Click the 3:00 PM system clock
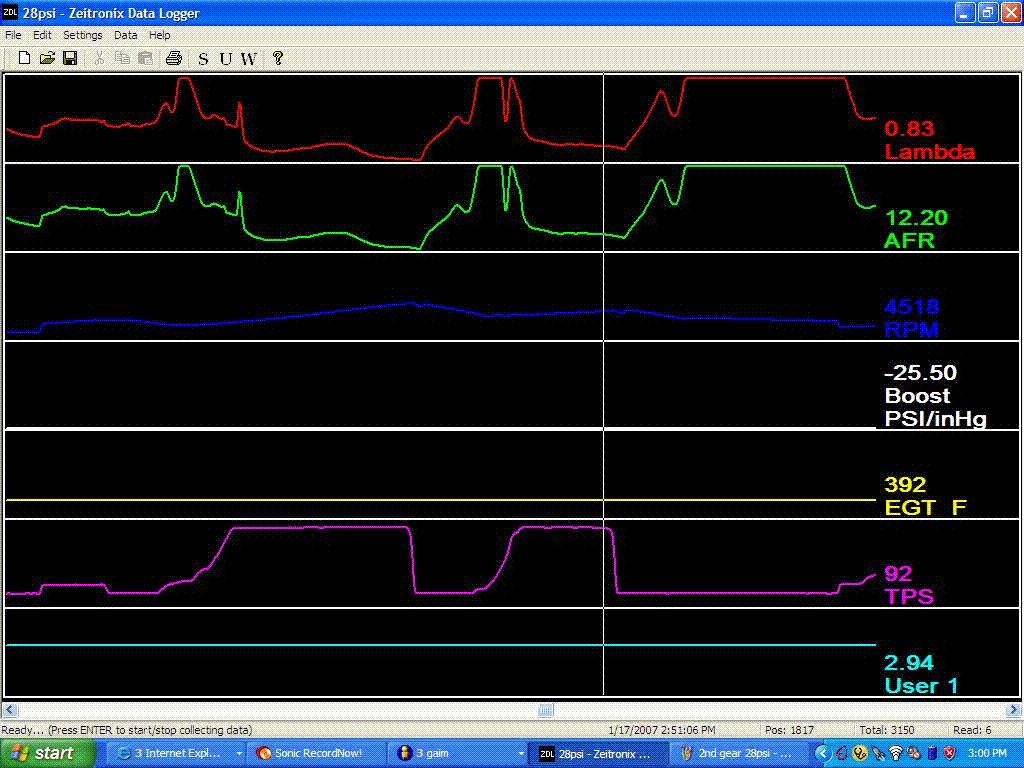This screenshot has width=1024, height=768. tap(987, 753)
